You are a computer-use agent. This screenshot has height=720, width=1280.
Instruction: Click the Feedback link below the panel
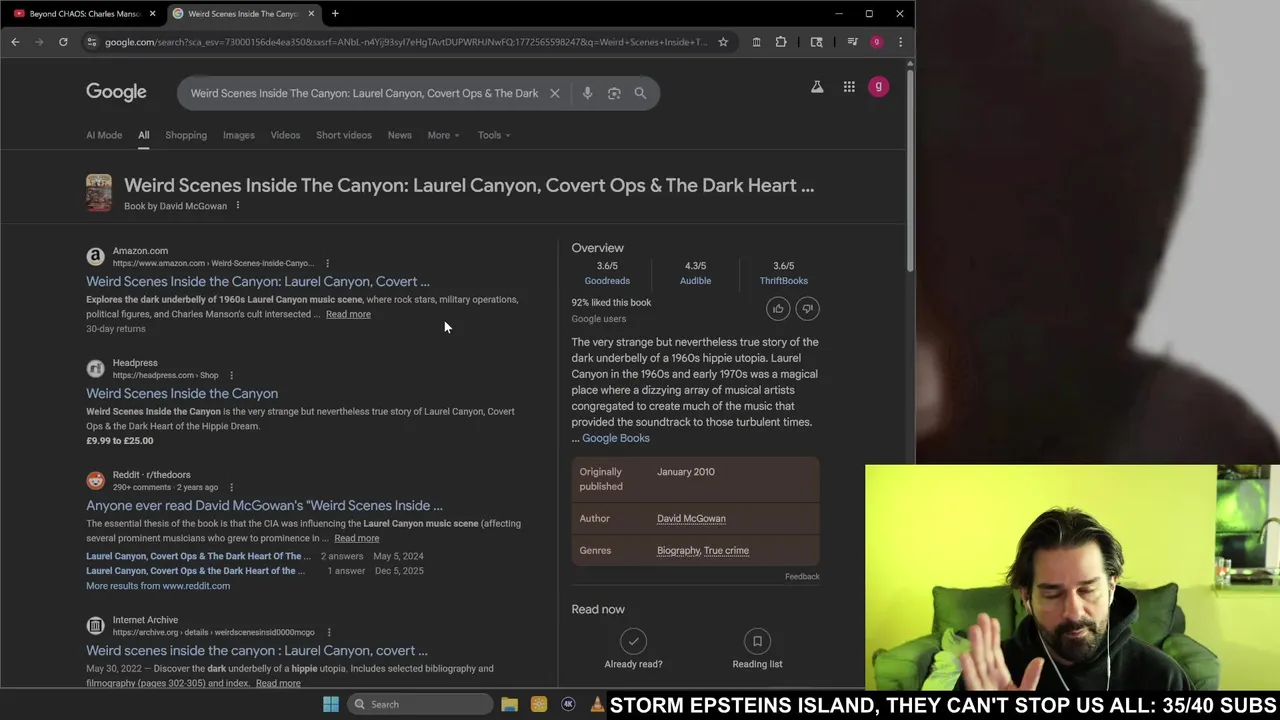tap(802, 576)
